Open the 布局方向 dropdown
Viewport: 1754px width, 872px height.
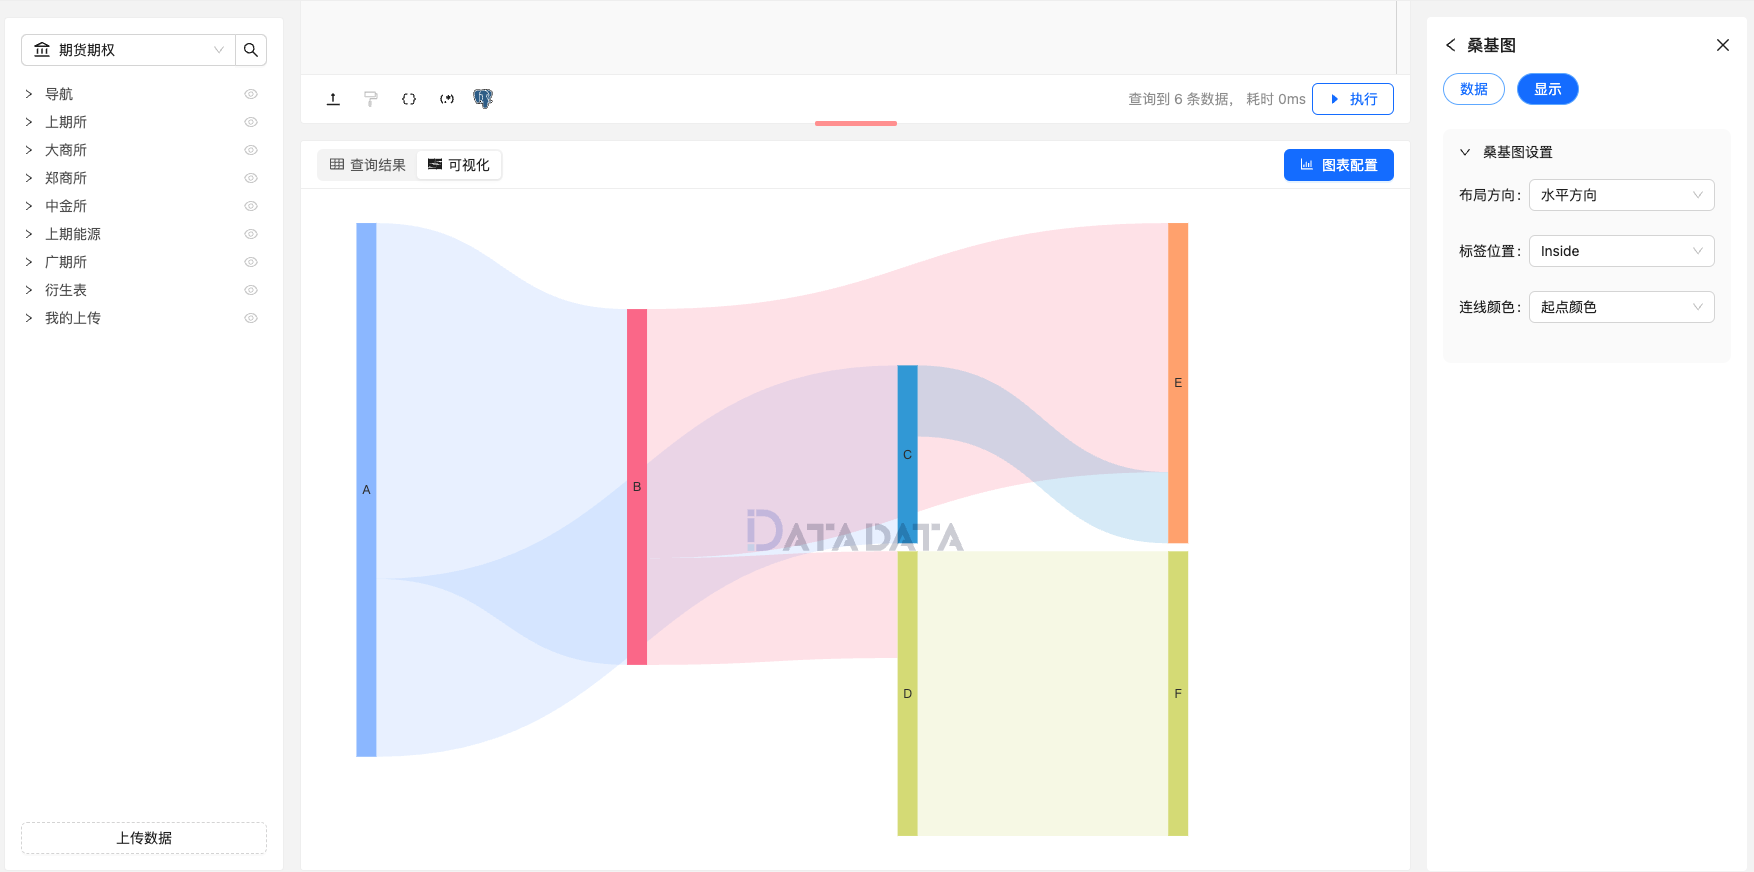click(x=1621, y=195)
